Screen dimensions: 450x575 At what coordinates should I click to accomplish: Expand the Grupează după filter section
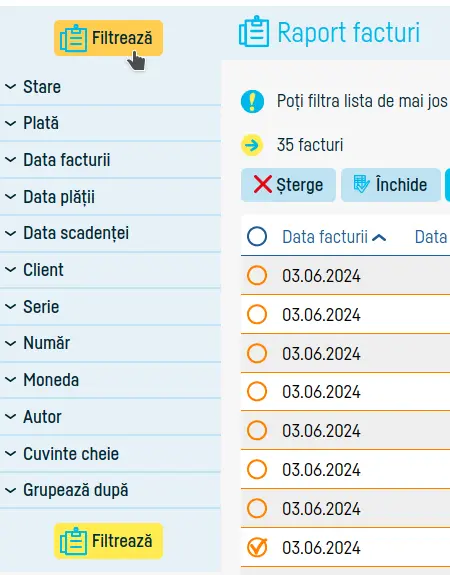(x=110, y=490)
